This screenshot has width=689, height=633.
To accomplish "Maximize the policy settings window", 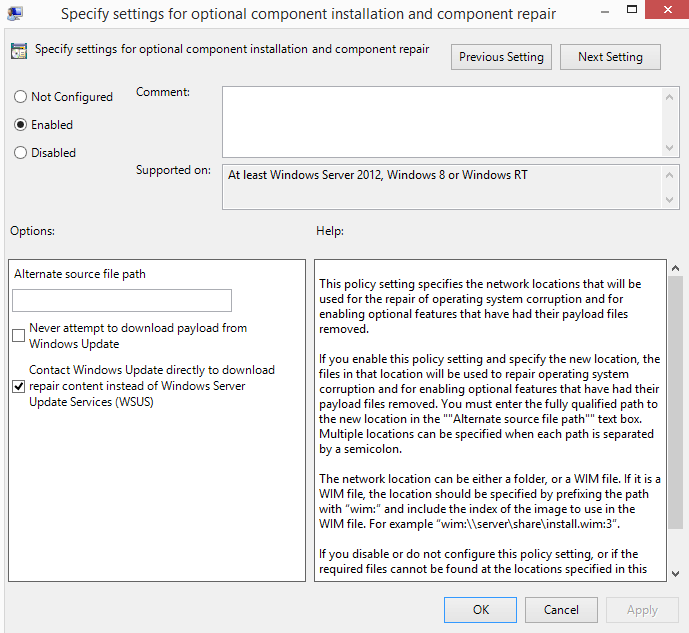I will [632, 9].
